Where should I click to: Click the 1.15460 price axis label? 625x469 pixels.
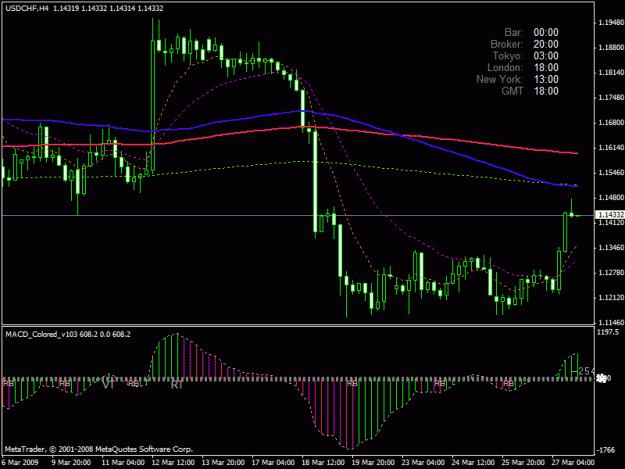611,173
